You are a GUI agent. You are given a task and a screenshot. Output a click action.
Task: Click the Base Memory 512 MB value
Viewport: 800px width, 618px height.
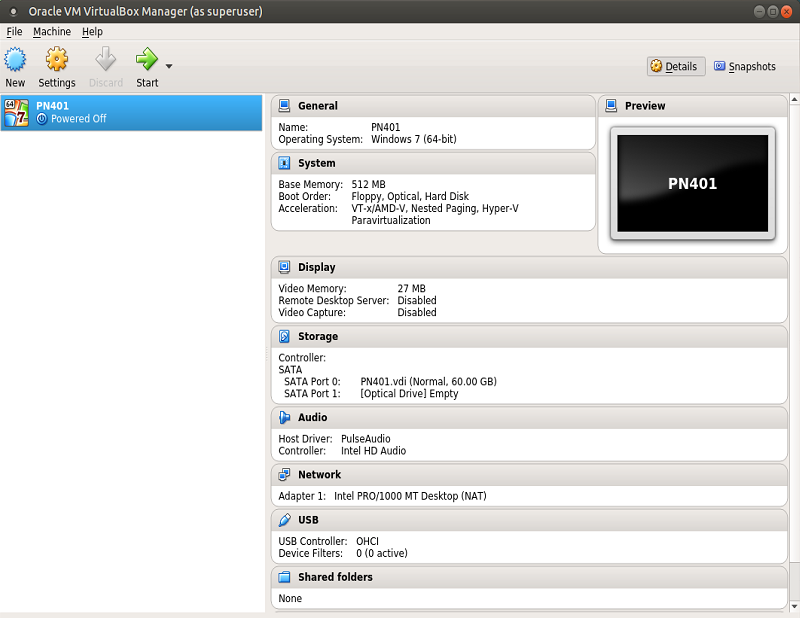(368, 184)
